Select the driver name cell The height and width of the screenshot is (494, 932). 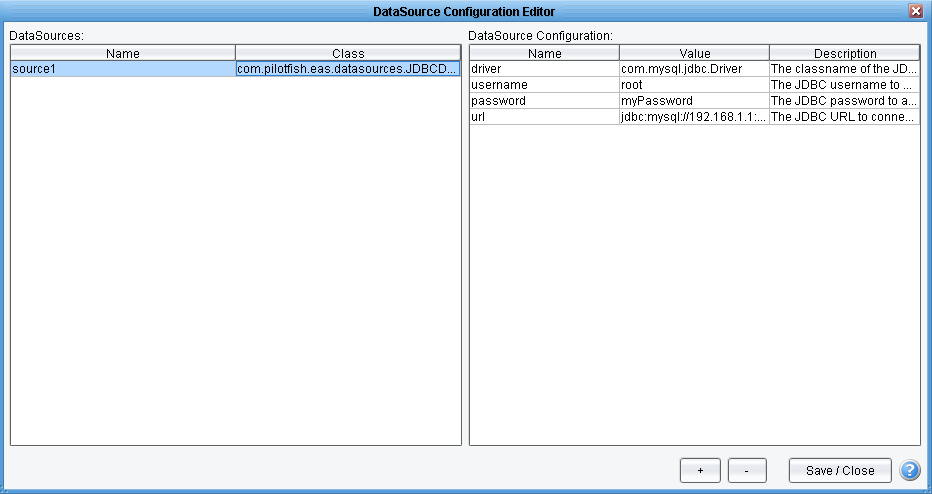tap(544, 69)
